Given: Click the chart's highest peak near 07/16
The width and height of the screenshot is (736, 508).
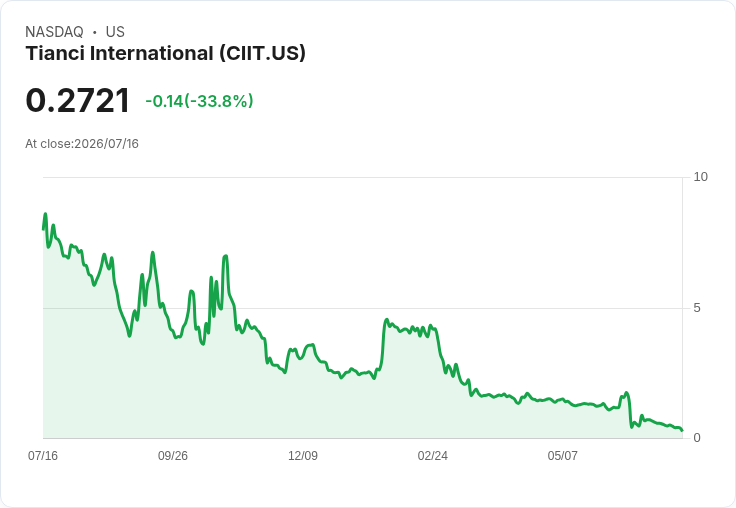Looking at the screenshot, I should pos(46,214).
